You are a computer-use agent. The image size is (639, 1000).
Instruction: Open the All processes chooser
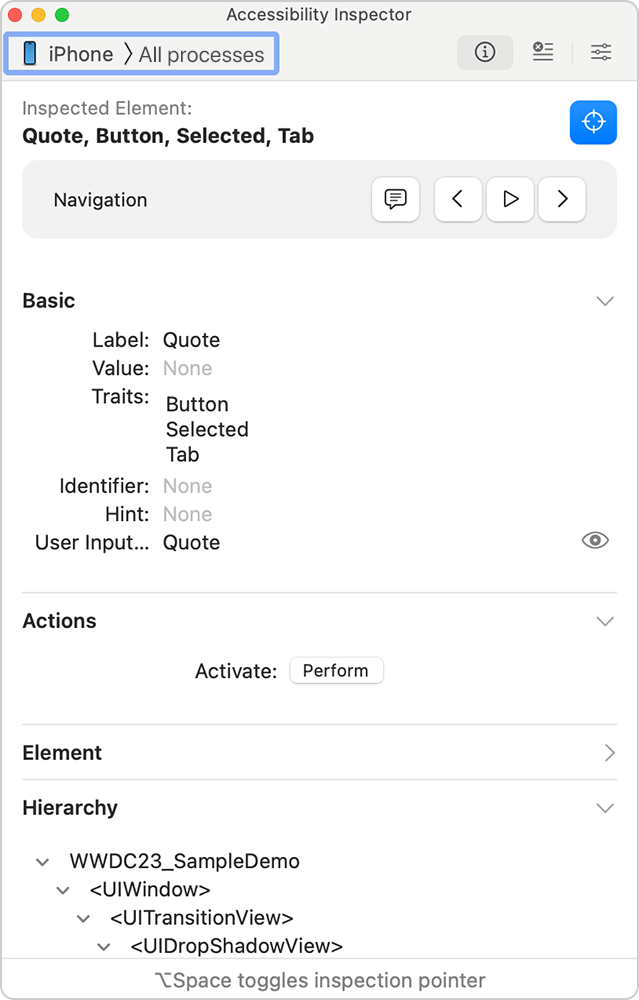(x=201, y=55)
